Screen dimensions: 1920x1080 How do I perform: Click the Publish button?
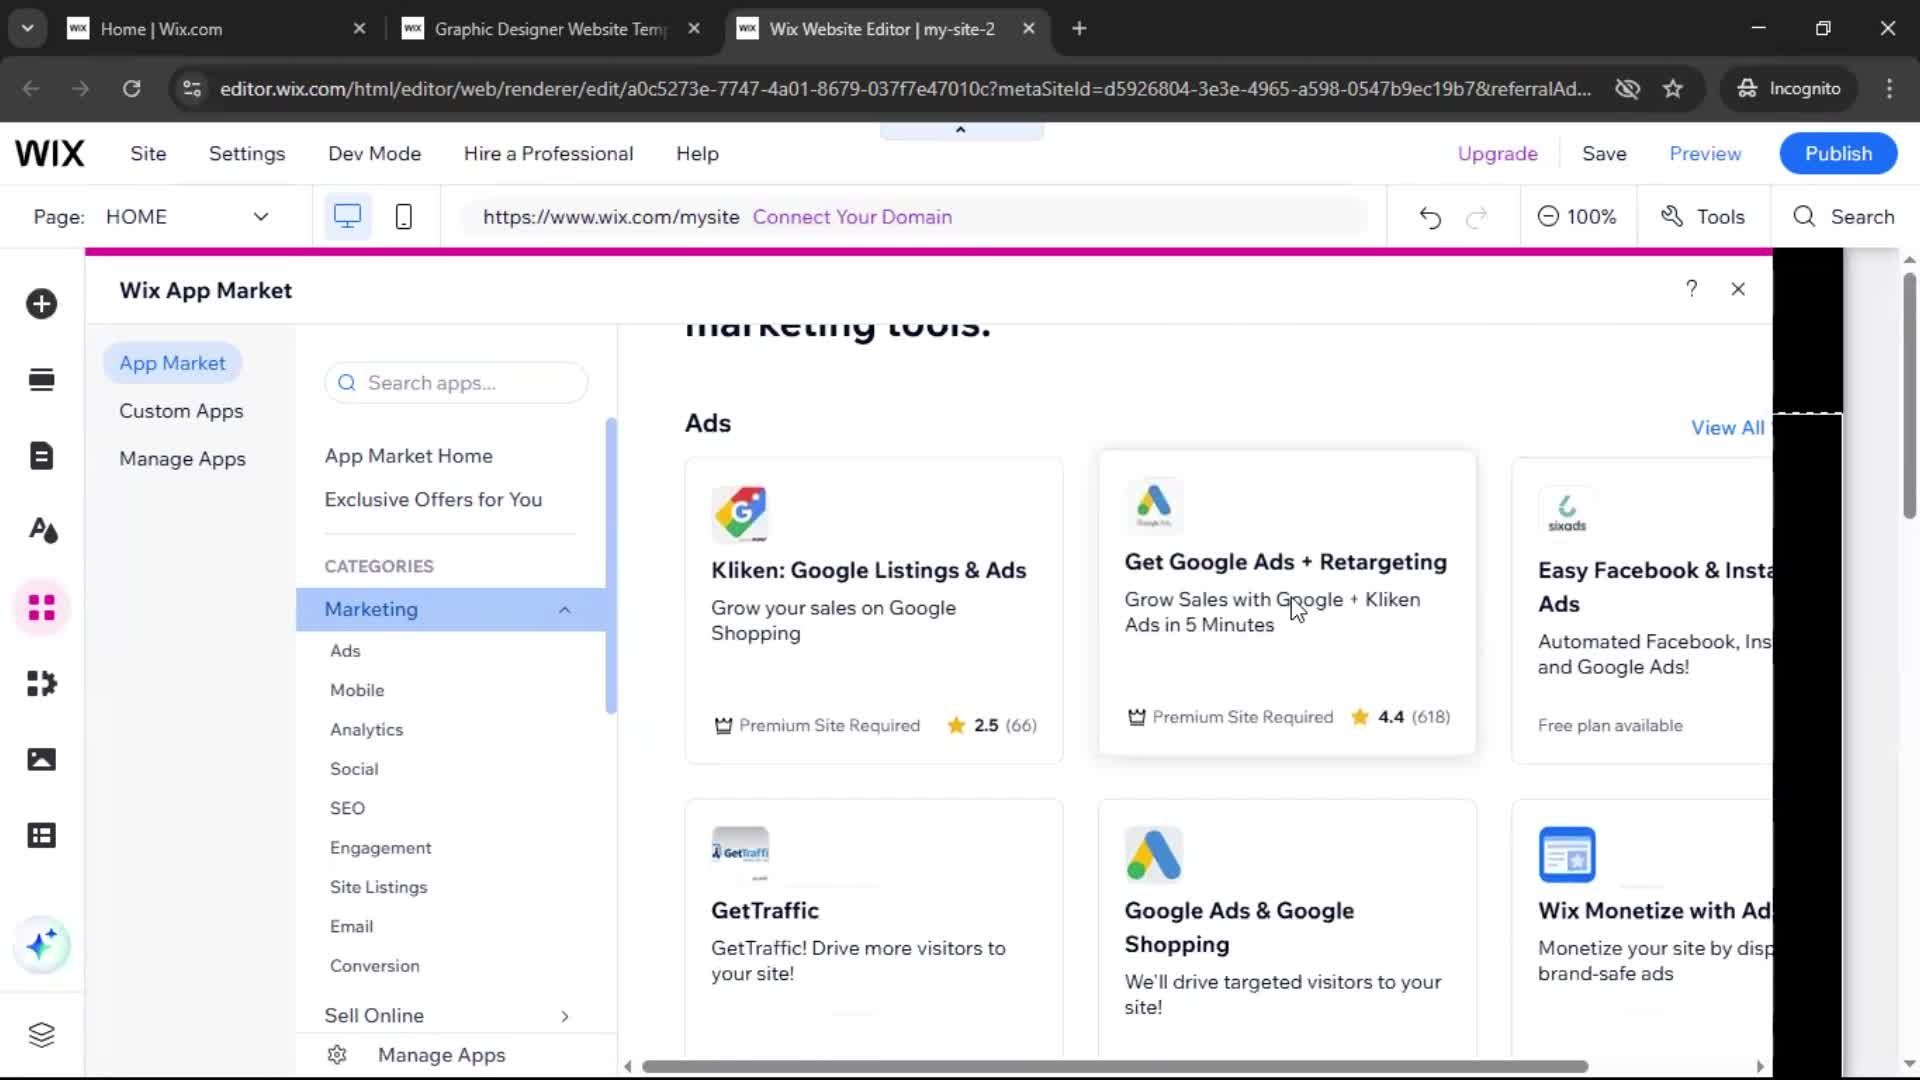1838,154
